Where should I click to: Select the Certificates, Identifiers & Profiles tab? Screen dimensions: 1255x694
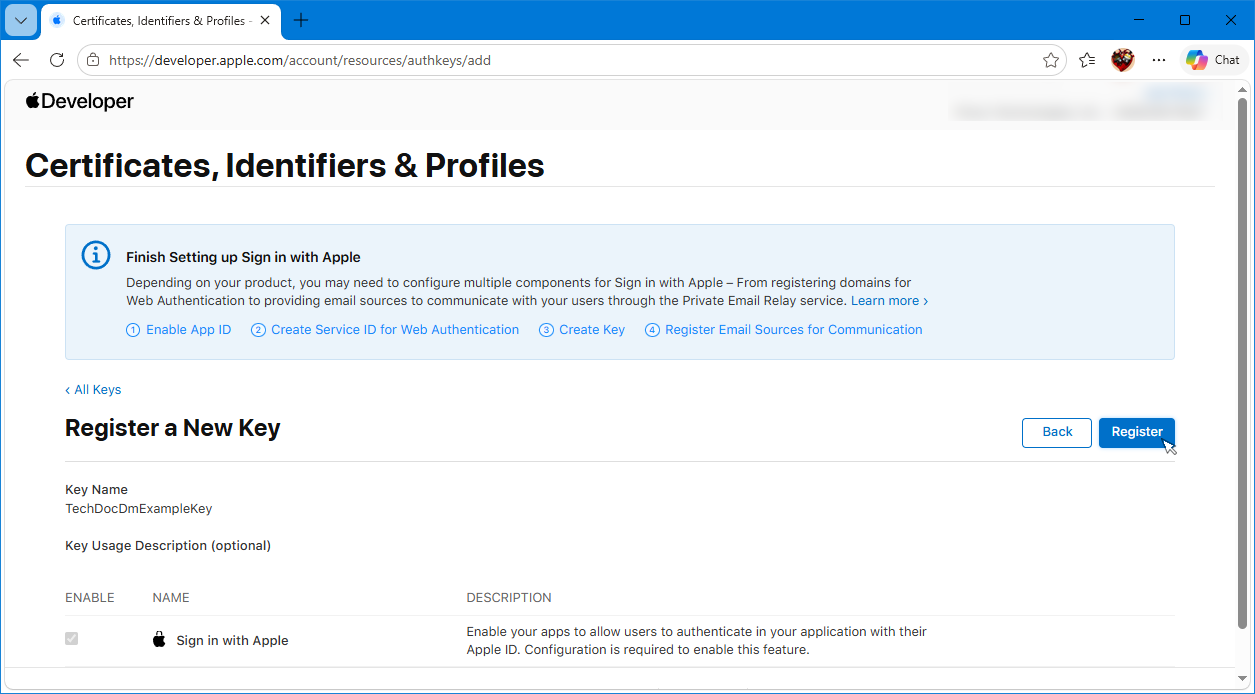[x=159, y=21]
